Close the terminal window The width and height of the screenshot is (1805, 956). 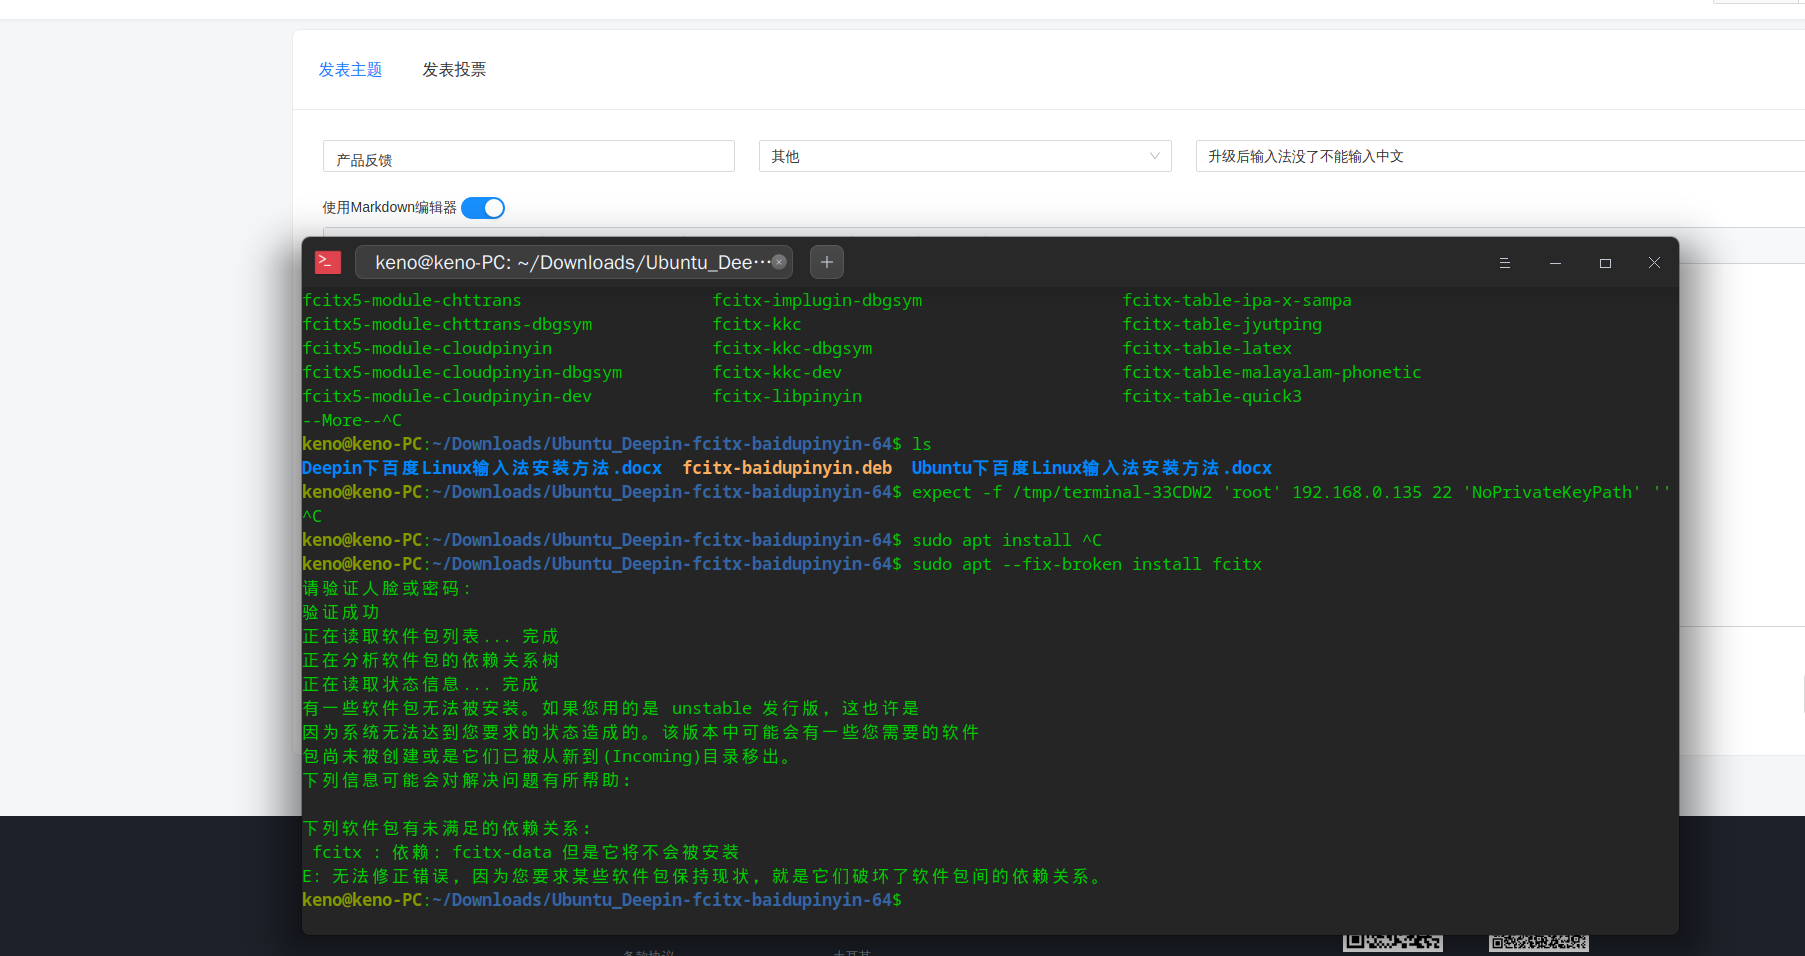click(1654, 263)
